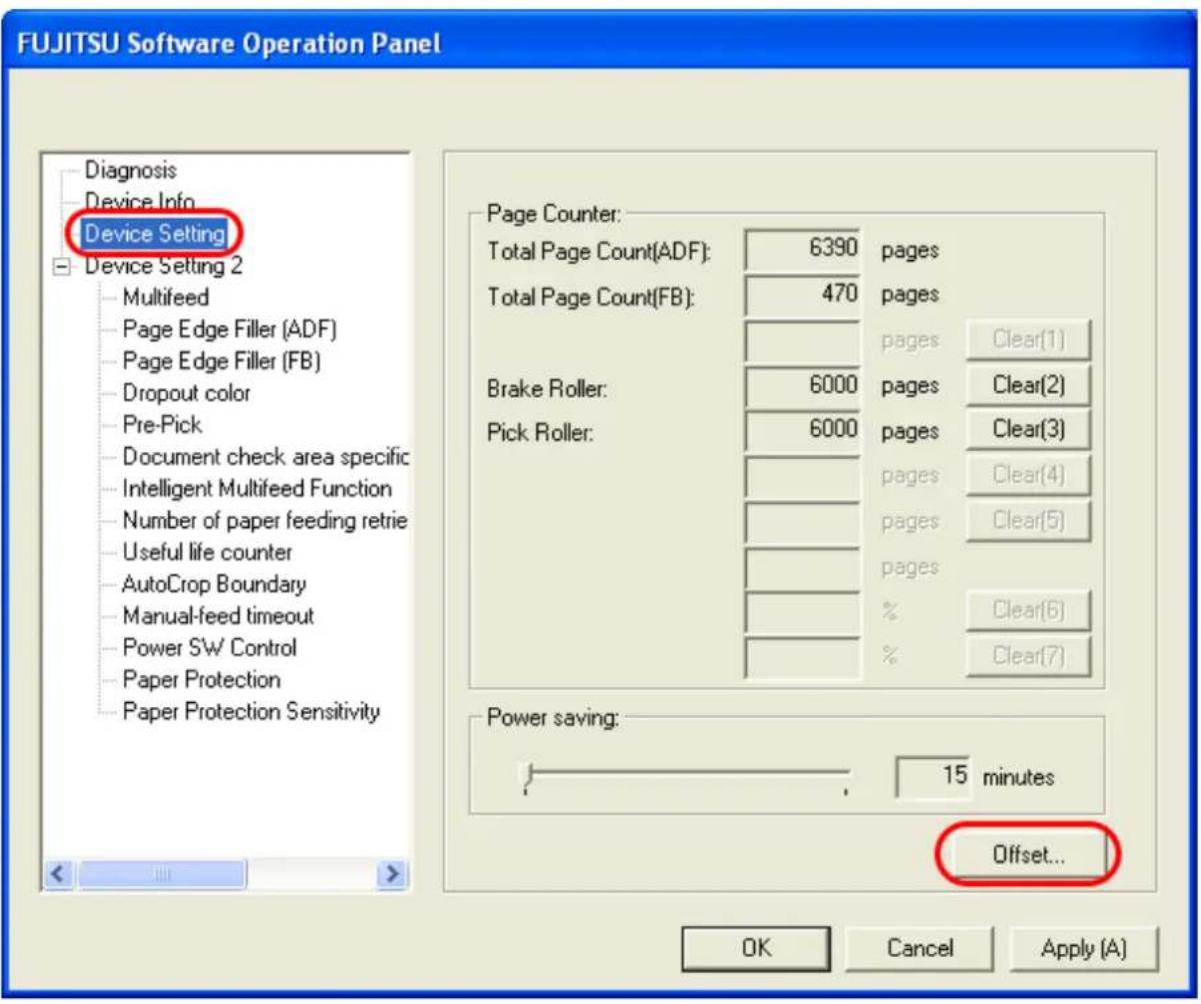
Task: Click the tree's left scroll arrow
Action: pos(60,874)
